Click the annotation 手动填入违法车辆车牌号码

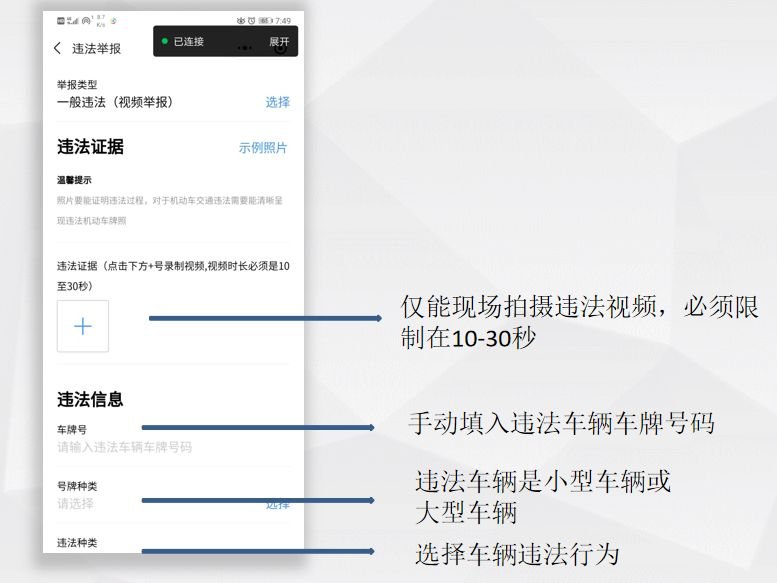pyautogui.click(x=561, y=424)
